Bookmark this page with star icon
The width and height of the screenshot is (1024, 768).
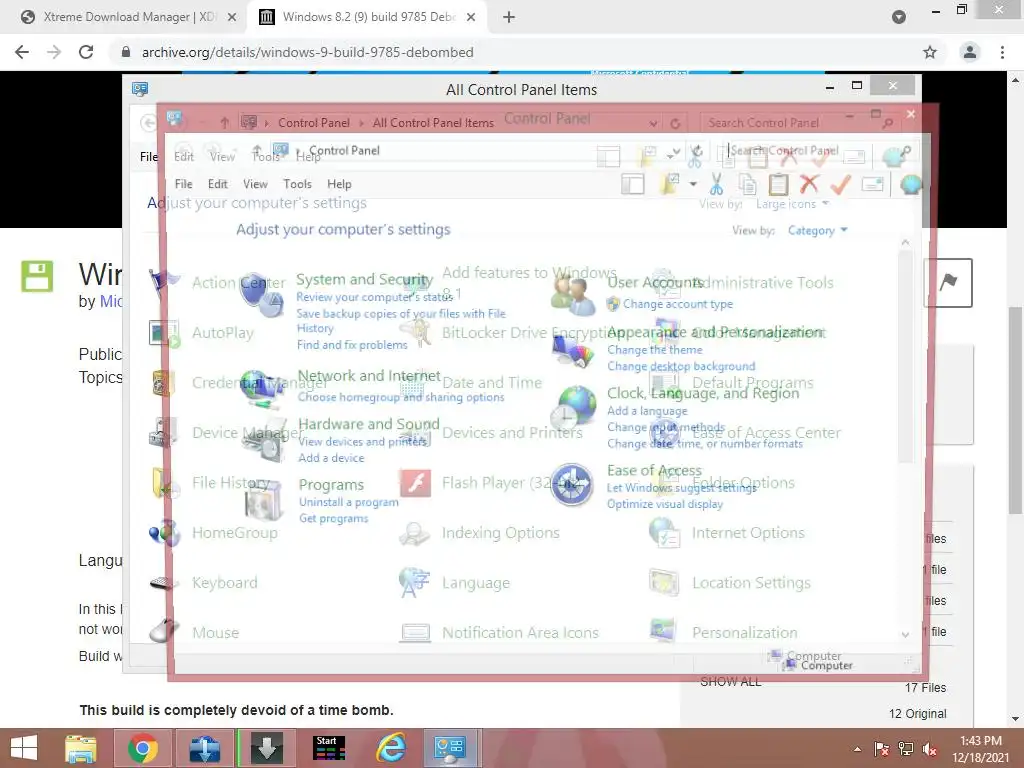[x=930, y=52]
